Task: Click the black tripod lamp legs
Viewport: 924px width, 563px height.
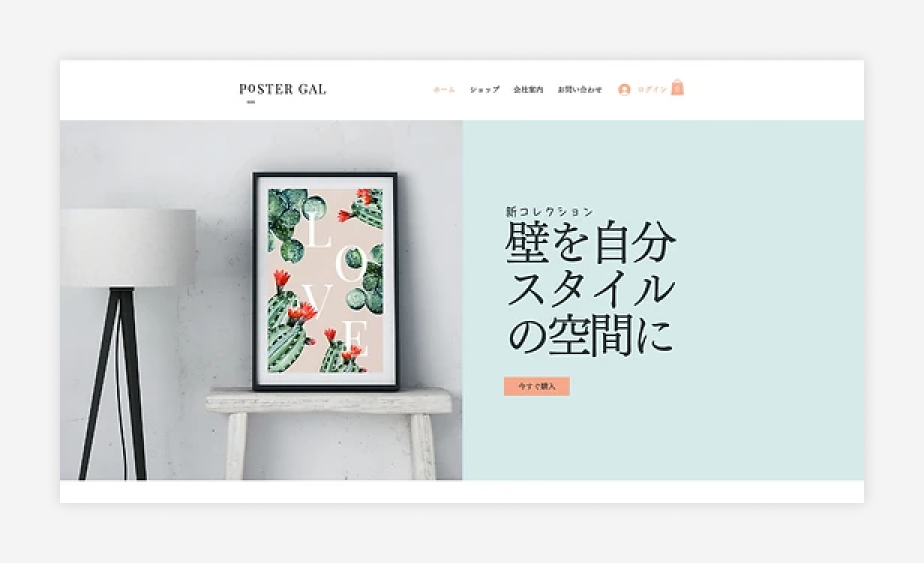Action: 114,383
